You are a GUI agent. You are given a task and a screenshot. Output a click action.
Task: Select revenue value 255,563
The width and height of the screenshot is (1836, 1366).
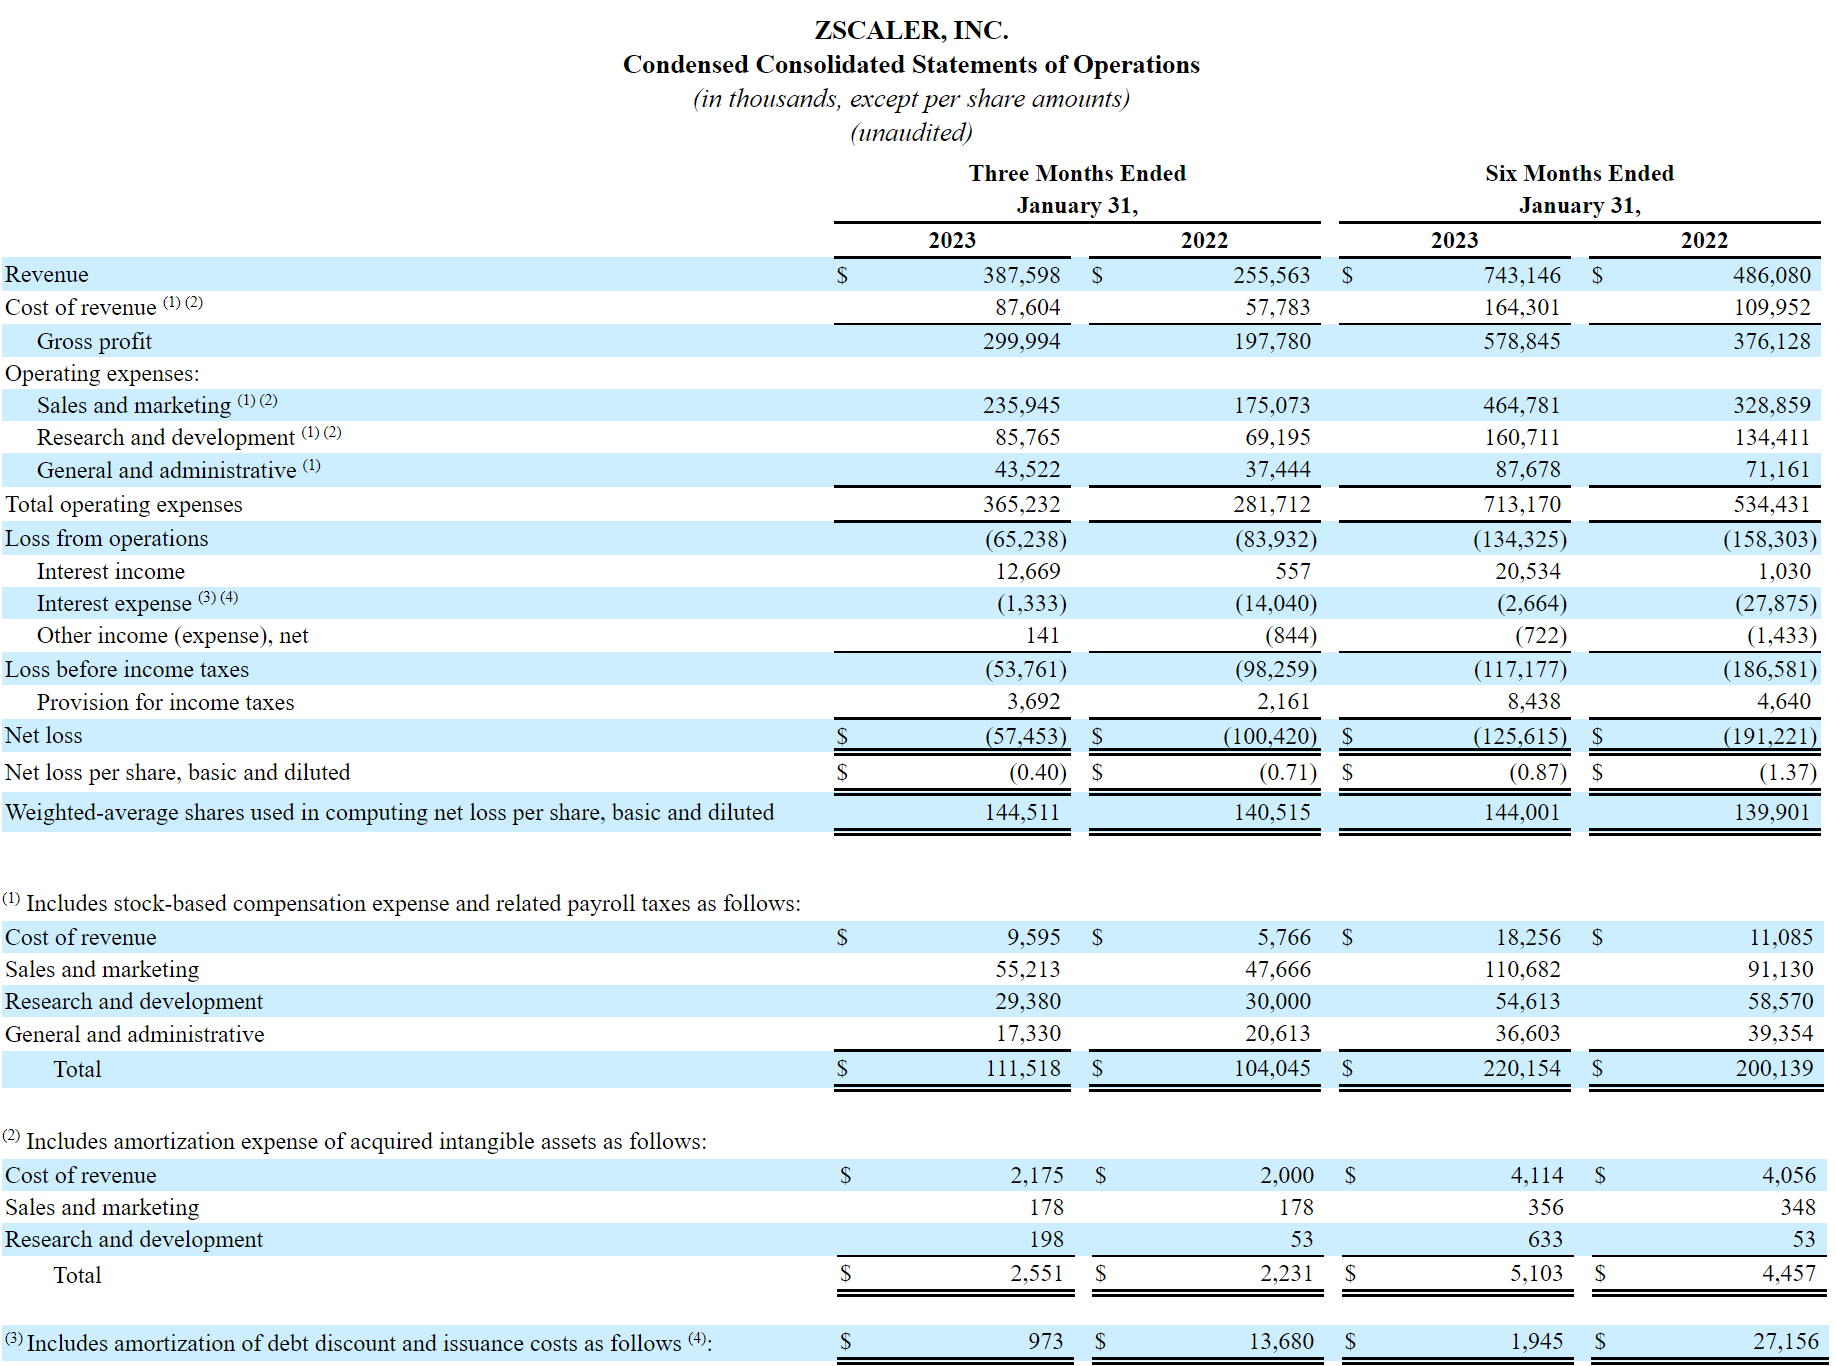click(1271, 275)
